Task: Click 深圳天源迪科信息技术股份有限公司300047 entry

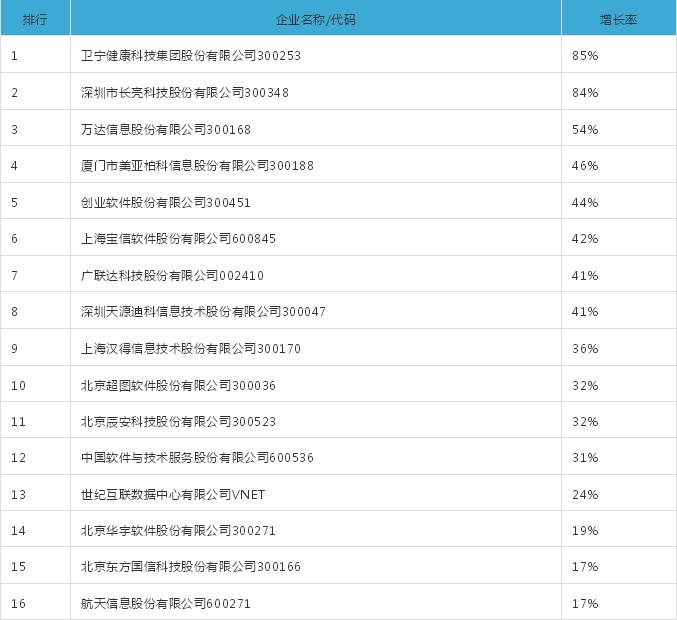Action: [x=203, y=311]
